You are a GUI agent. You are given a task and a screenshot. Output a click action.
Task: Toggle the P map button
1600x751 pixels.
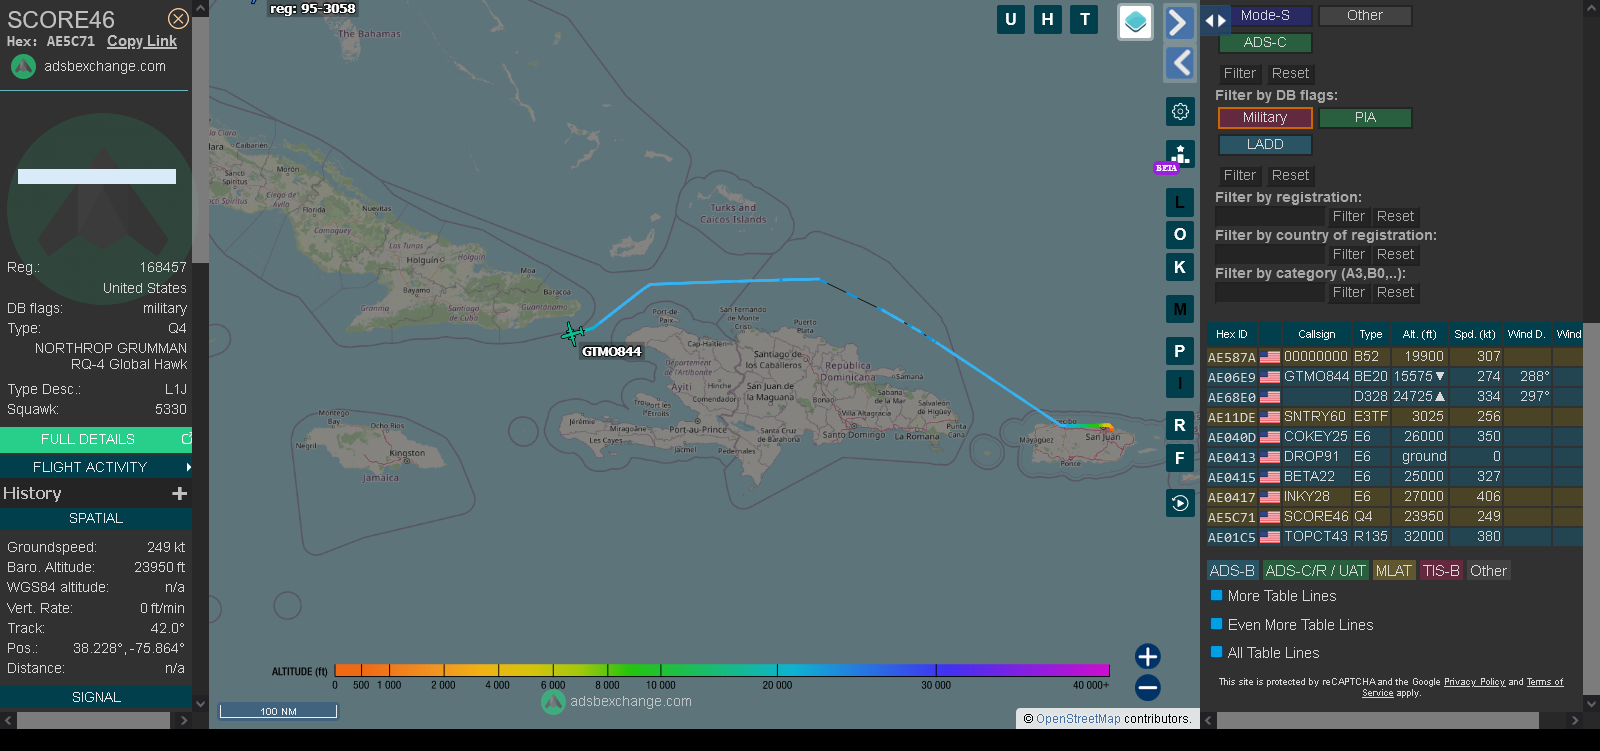[1180, 351]
